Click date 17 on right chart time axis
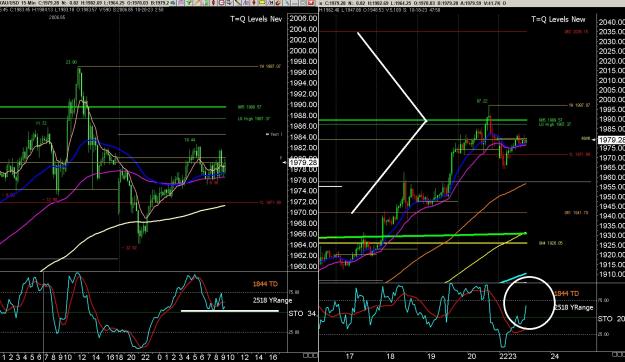Screen dimensions: 625x362 (x=350, y=356)
